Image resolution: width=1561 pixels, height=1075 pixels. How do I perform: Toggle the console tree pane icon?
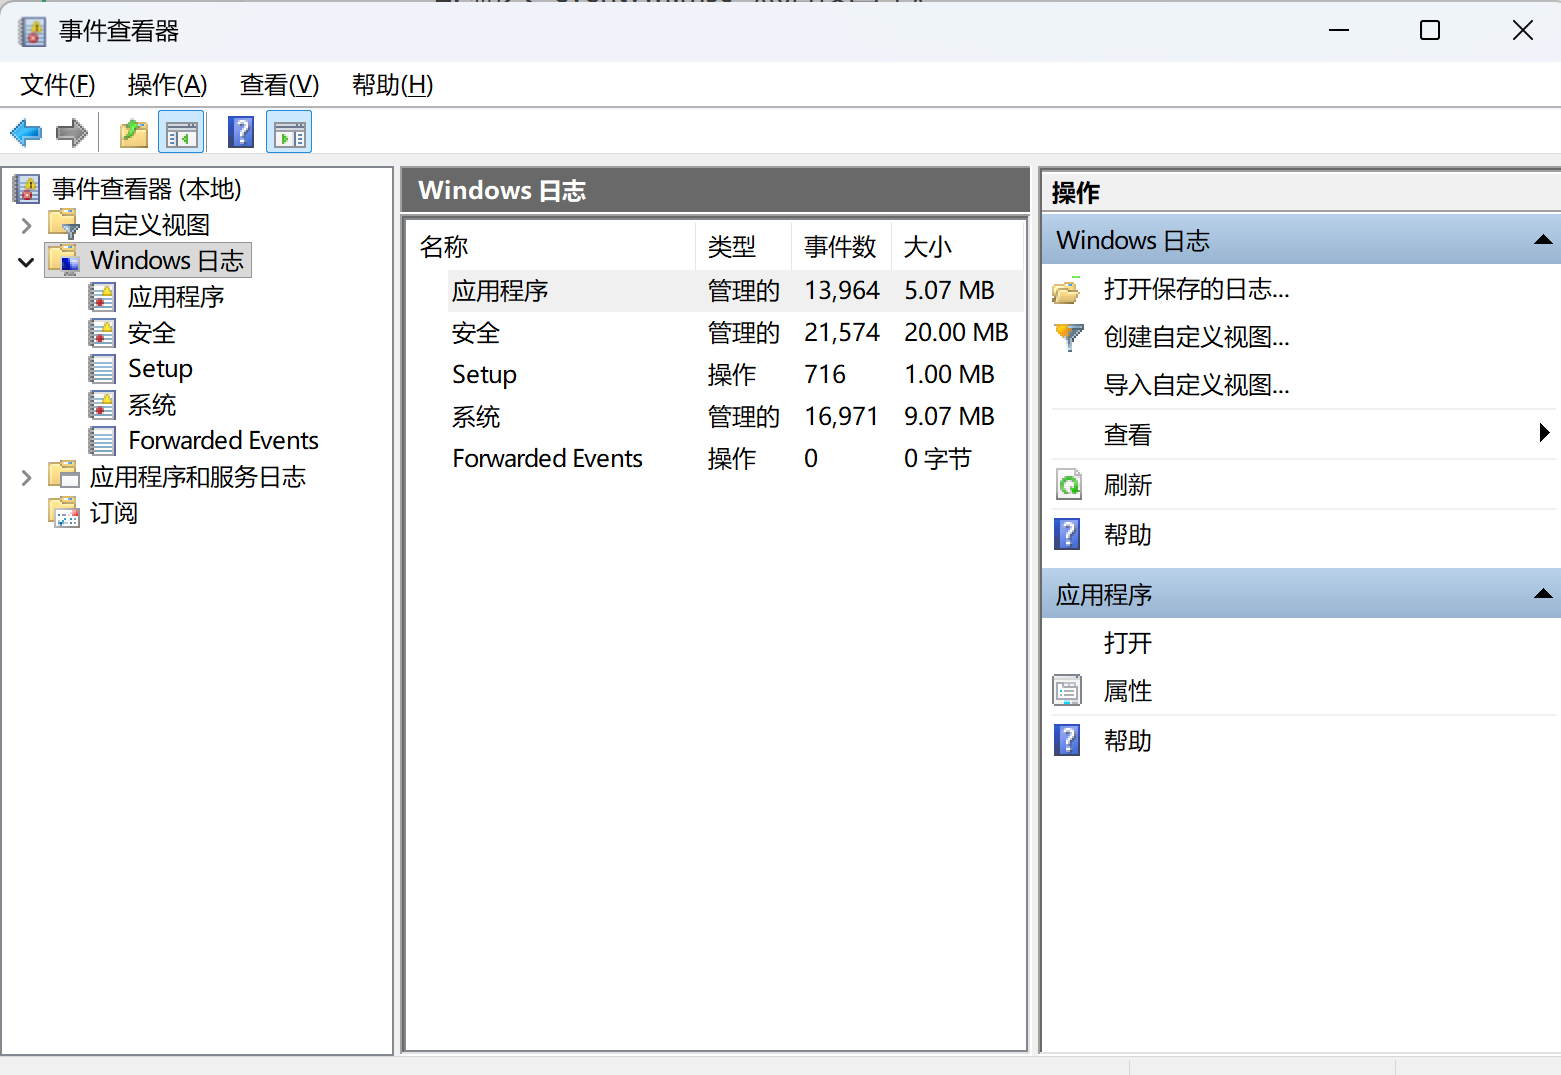point(181,132)
